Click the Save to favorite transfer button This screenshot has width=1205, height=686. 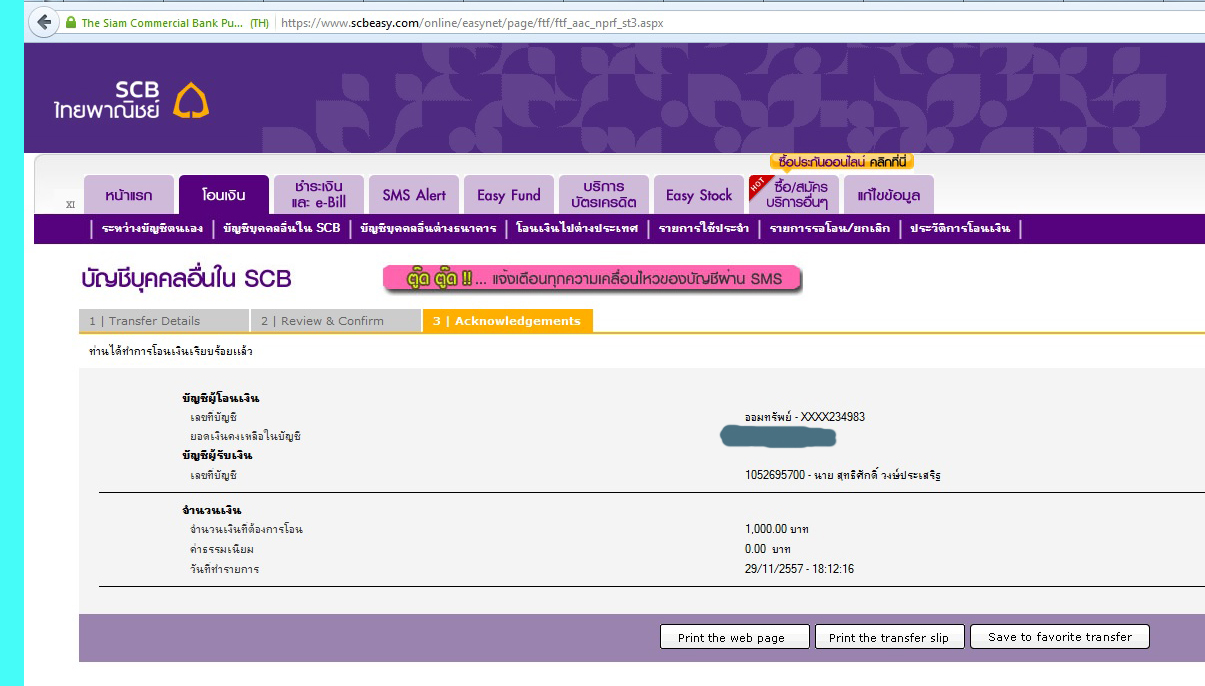point(1060,637)
